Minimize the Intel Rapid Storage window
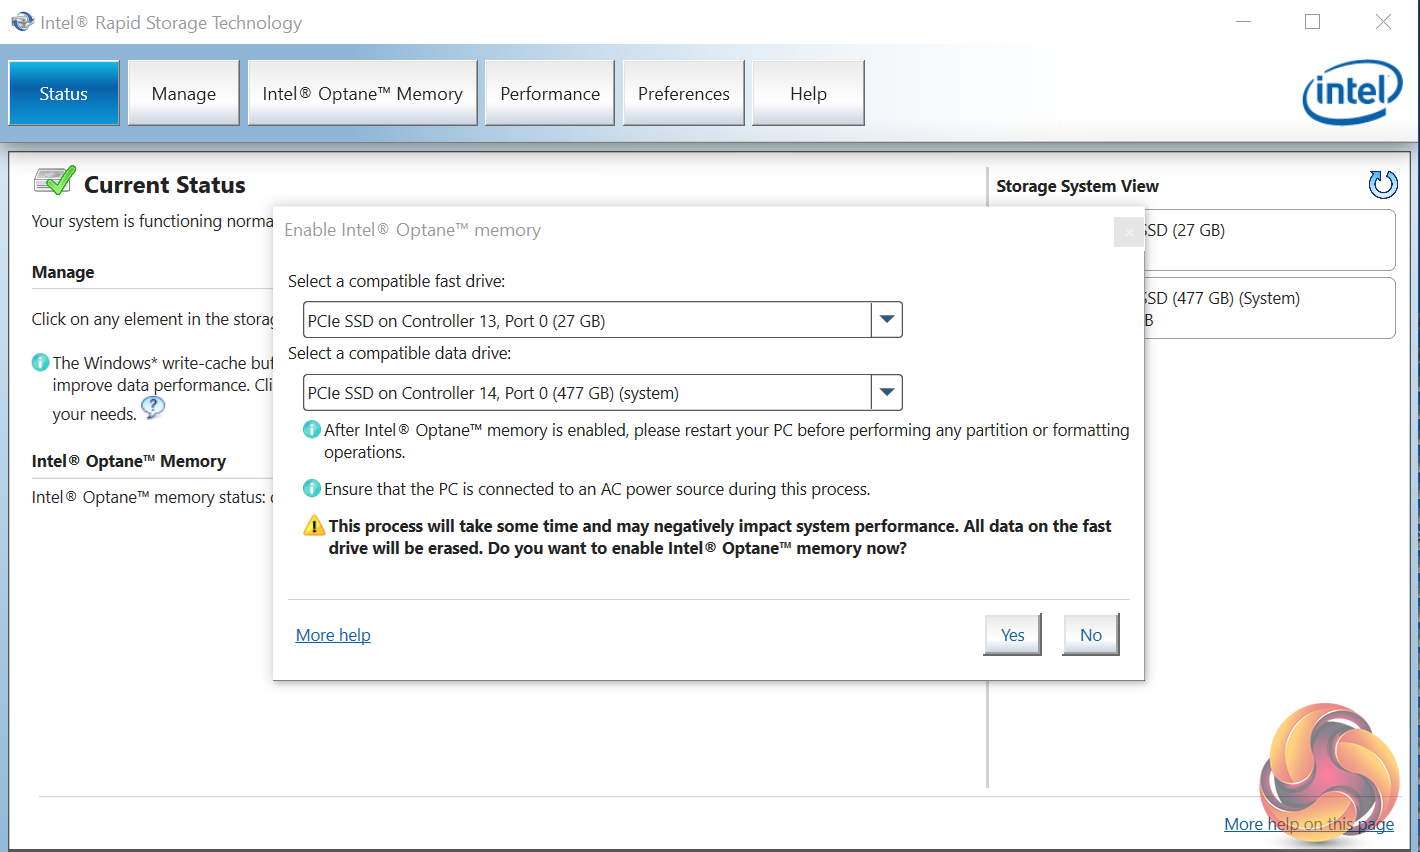Image resolution: width=1420 pixels, height=852 pixels. click(x=1244, y=21)
